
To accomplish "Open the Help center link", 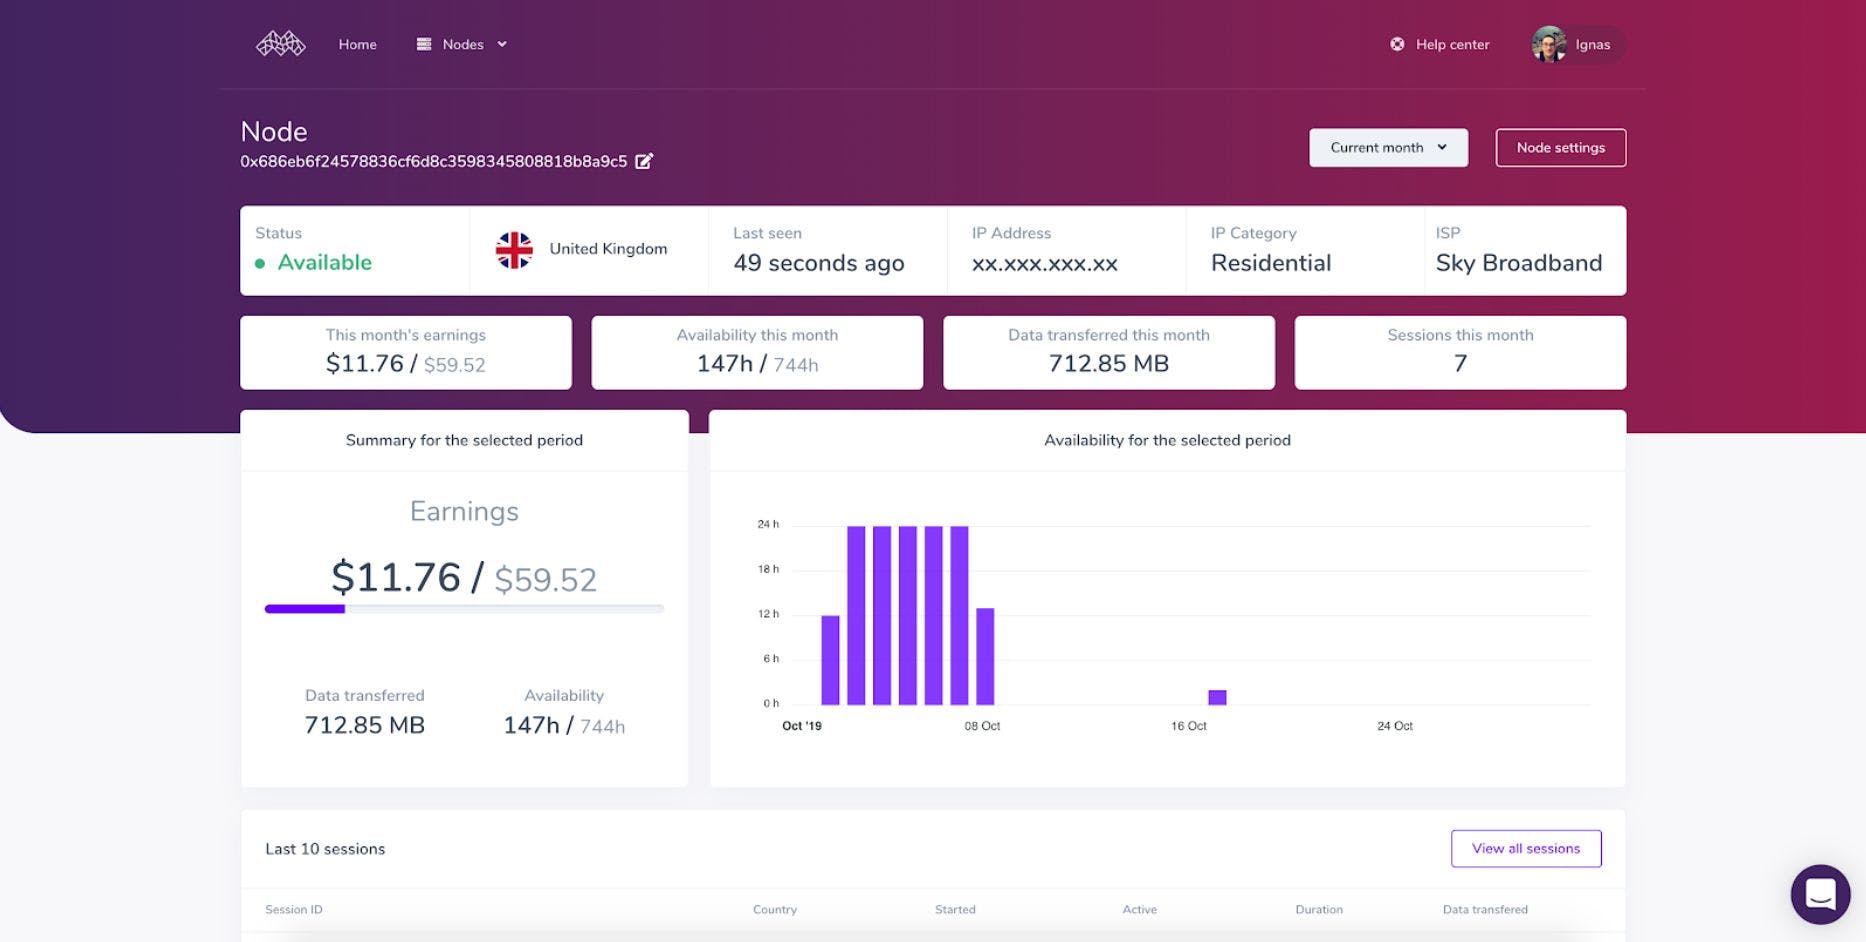I will point(1452,44).
